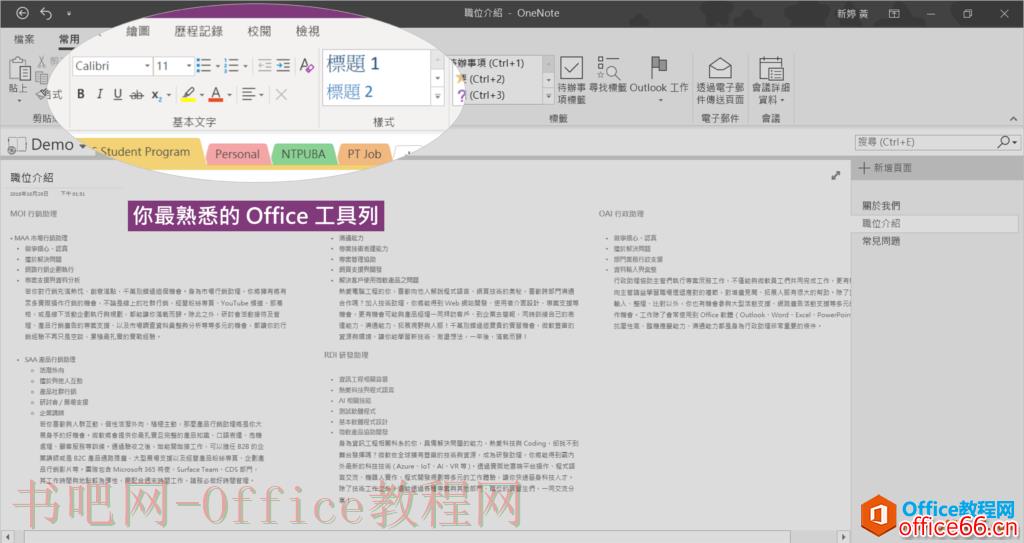Collapse the ribbon with chevron

click(x=1013, y=119)
